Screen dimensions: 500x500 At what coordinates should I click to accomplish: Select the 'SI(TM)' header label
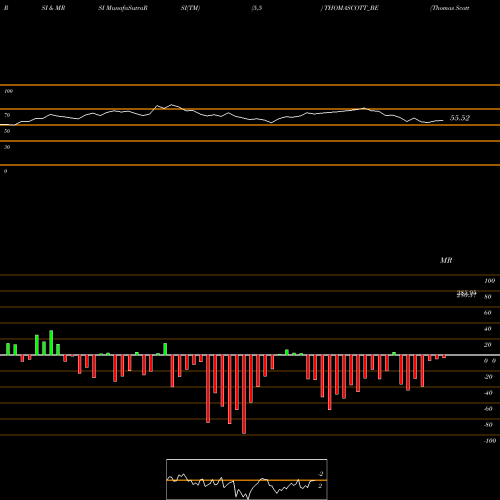(x=190, y=8)
